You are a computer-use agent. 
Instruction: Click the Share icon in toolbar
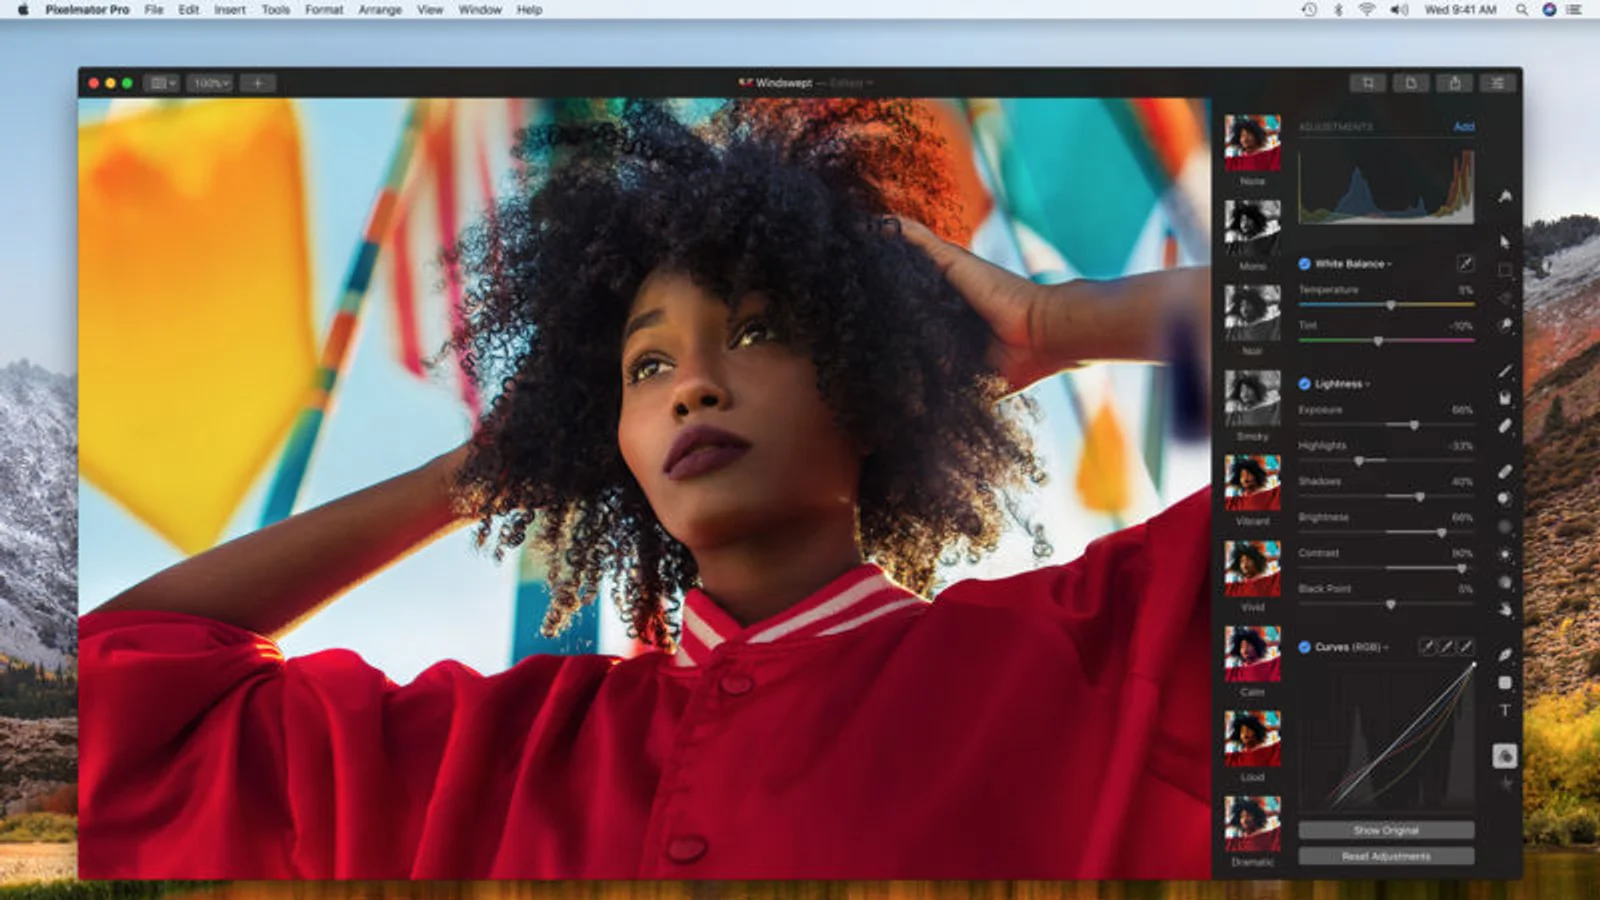(x=1454, y=83)
